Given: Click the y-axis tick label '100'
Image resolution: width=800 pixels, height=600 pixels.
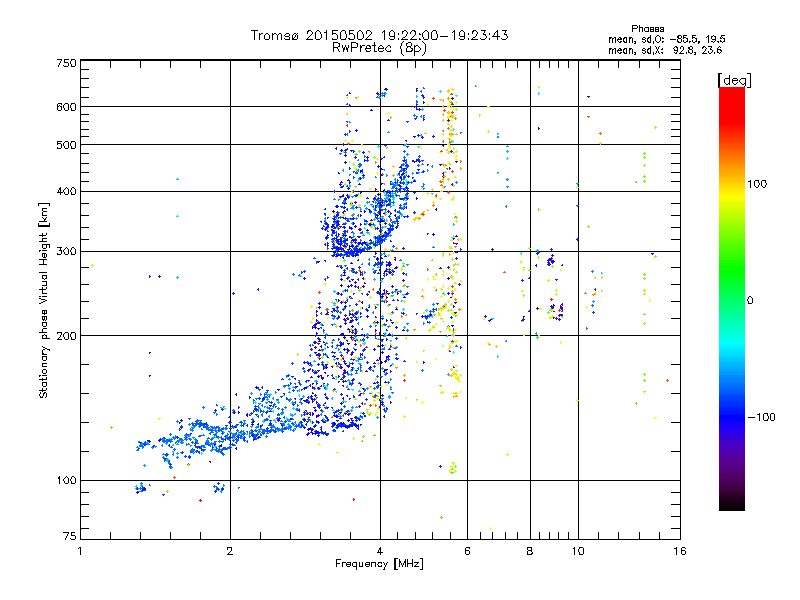Looking at the screenshot, I should tap(66, 481).
